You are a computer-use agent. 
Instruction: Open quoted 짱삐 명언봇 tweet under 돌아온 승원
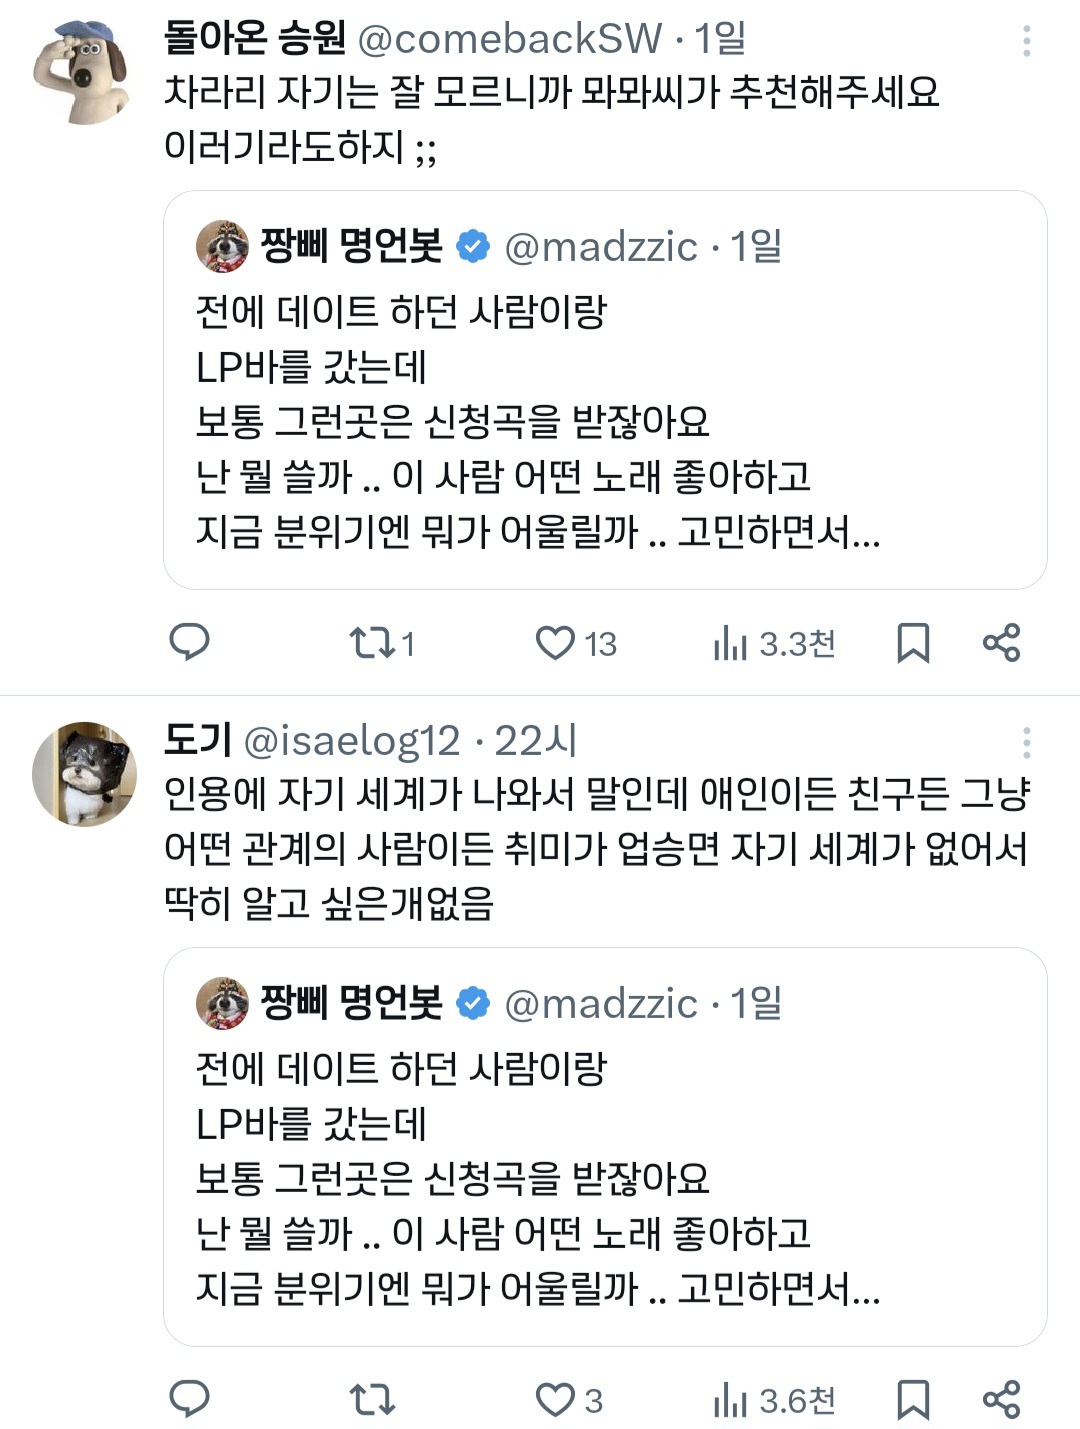(604, 420)
